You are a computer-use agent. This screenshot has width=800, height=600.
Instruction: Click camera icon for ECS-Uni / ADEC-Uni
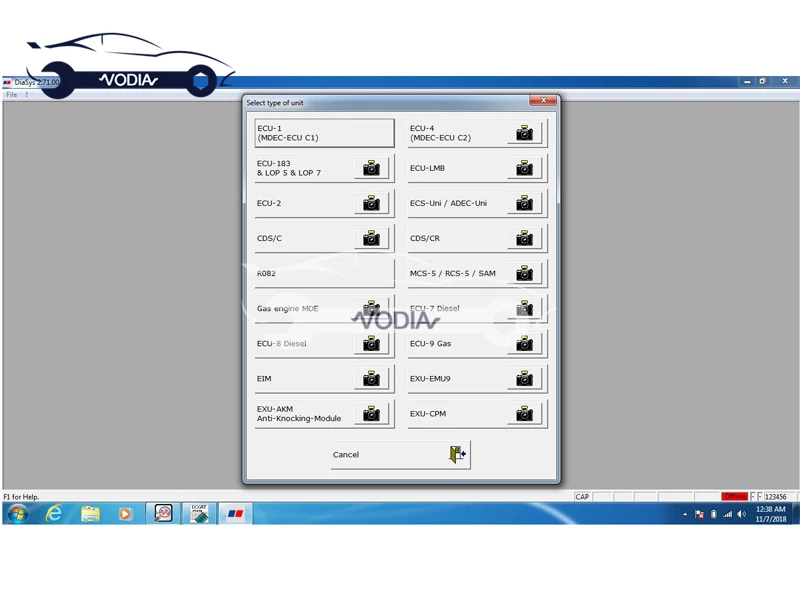pos(524,203)
